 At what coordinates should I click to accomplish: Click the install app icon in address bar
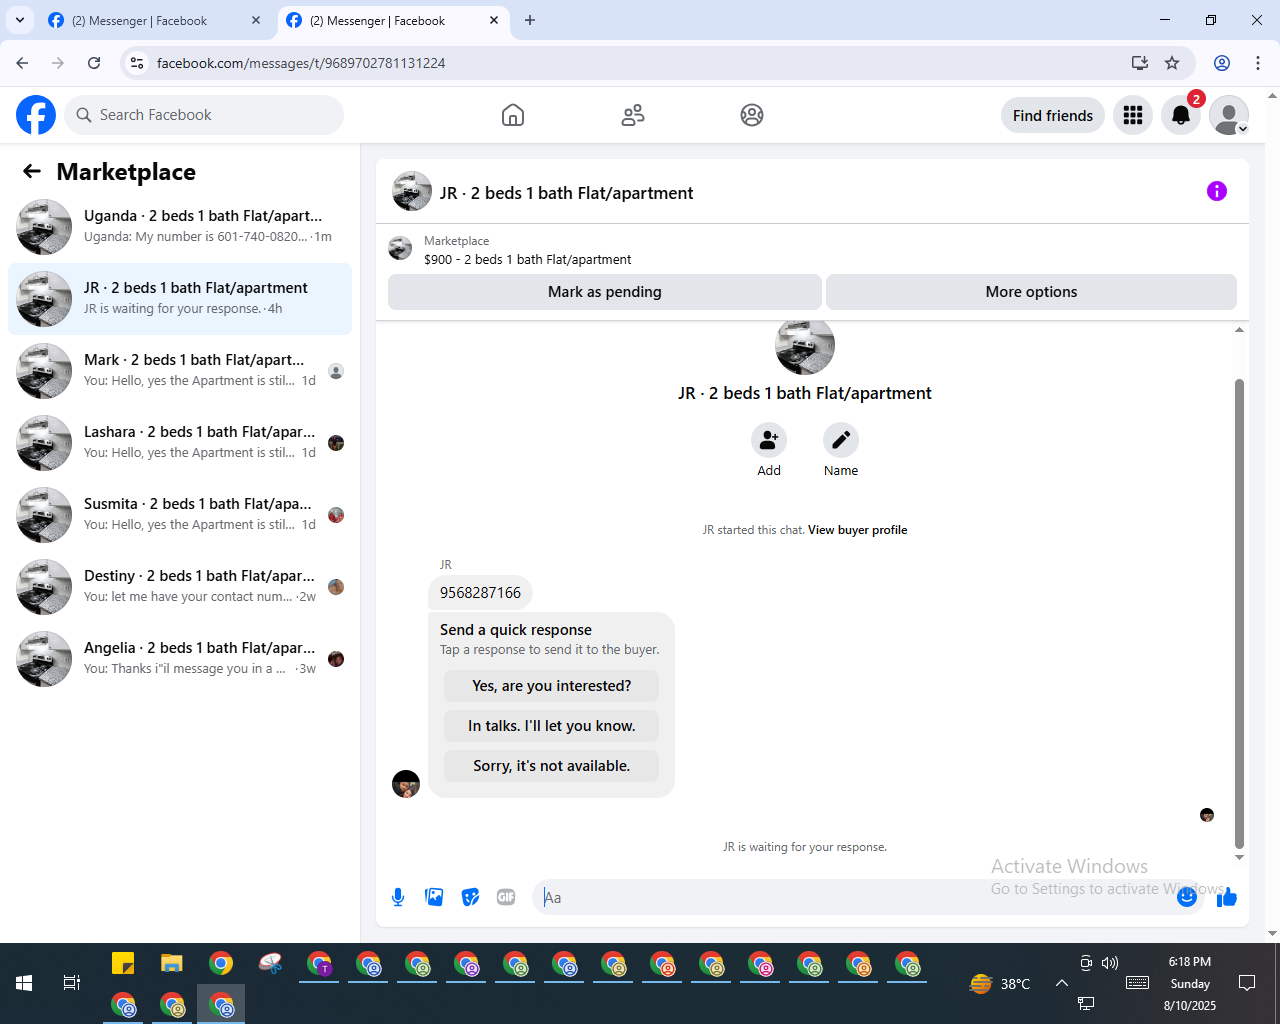click(x=1140, y=63)
